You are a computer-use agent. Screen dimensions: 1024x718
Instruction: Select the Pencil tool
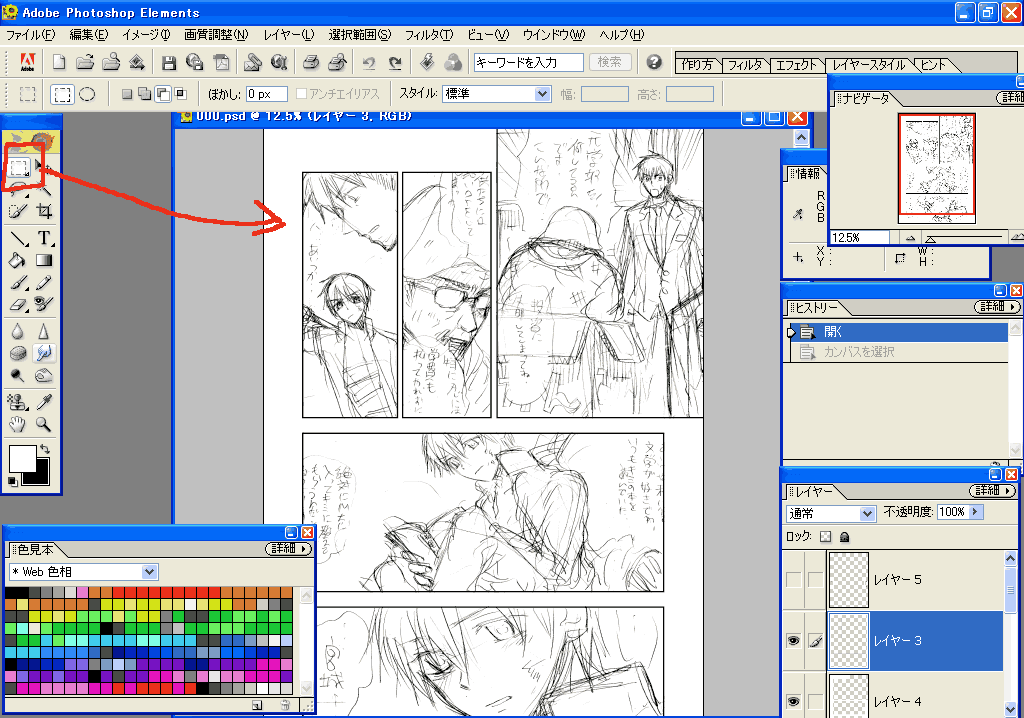pos(44,282)
